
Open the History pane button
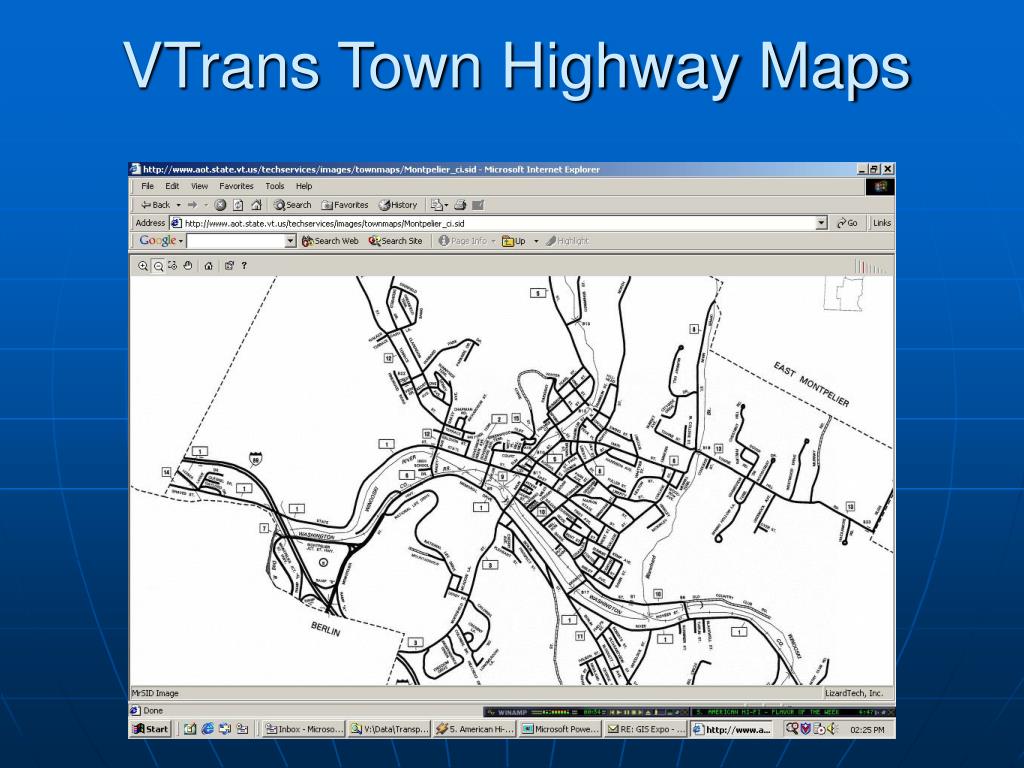pos(398,205)
